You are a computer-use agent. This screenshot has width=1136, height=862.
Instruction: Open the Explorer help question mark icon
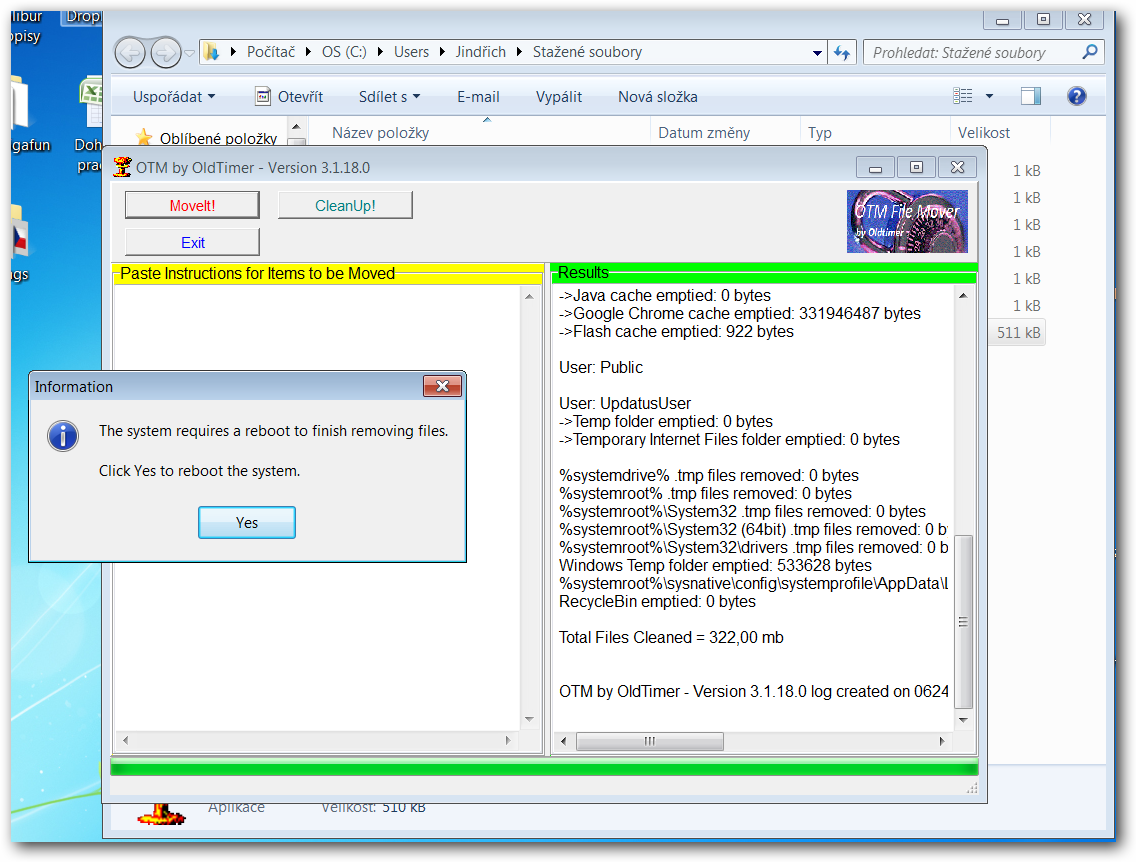[1076, 96]
